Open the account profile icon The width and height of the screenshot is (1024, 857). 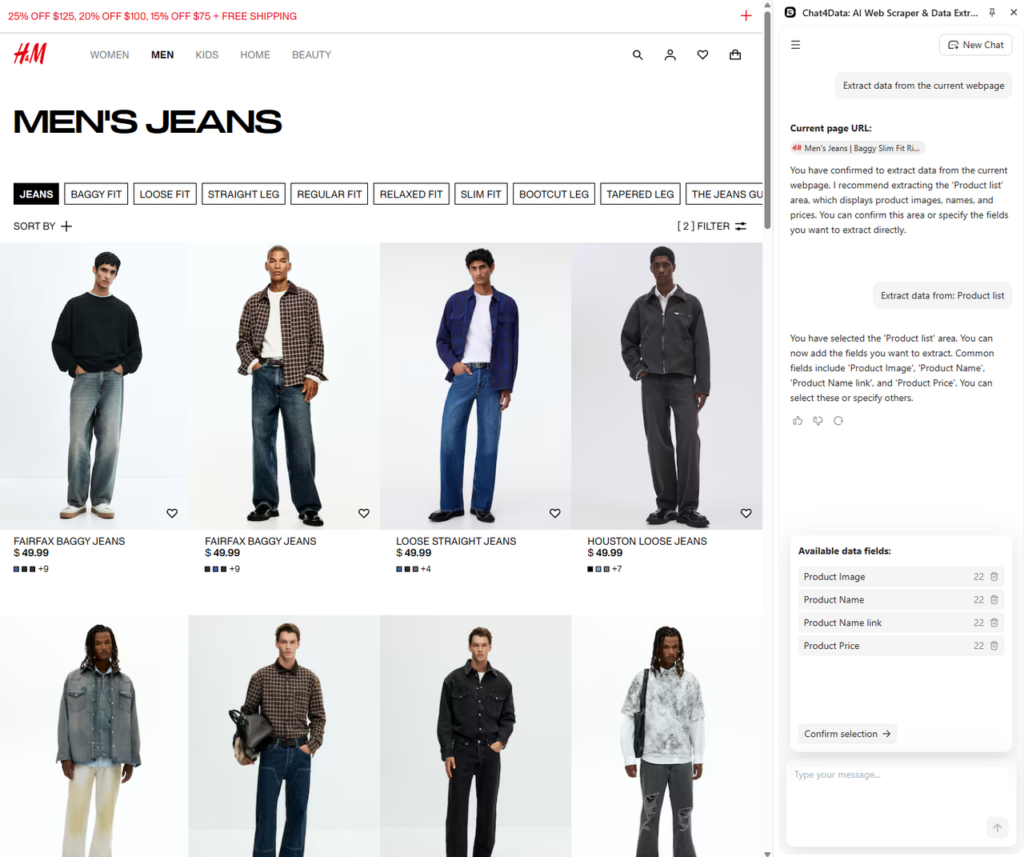[x=670, y=55]
